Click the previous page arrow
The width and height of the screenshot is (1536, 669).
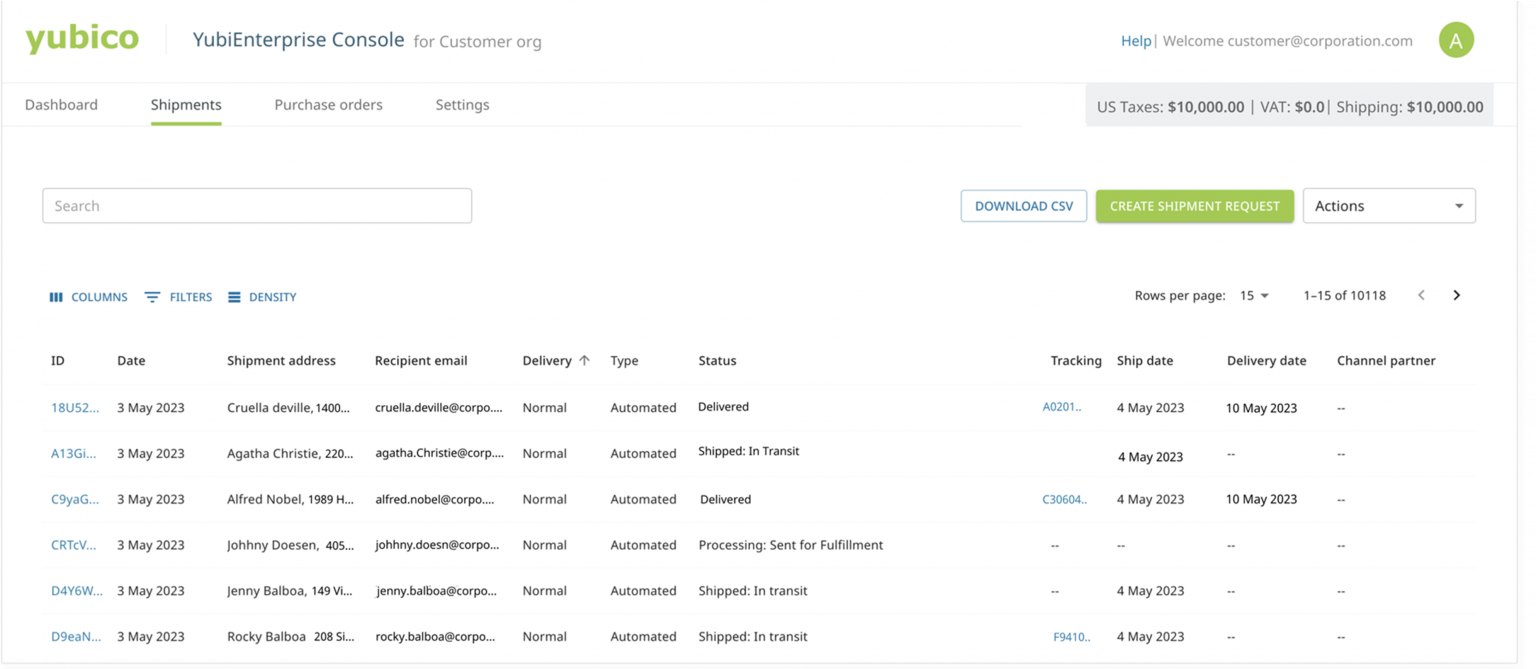[1421, 295]
